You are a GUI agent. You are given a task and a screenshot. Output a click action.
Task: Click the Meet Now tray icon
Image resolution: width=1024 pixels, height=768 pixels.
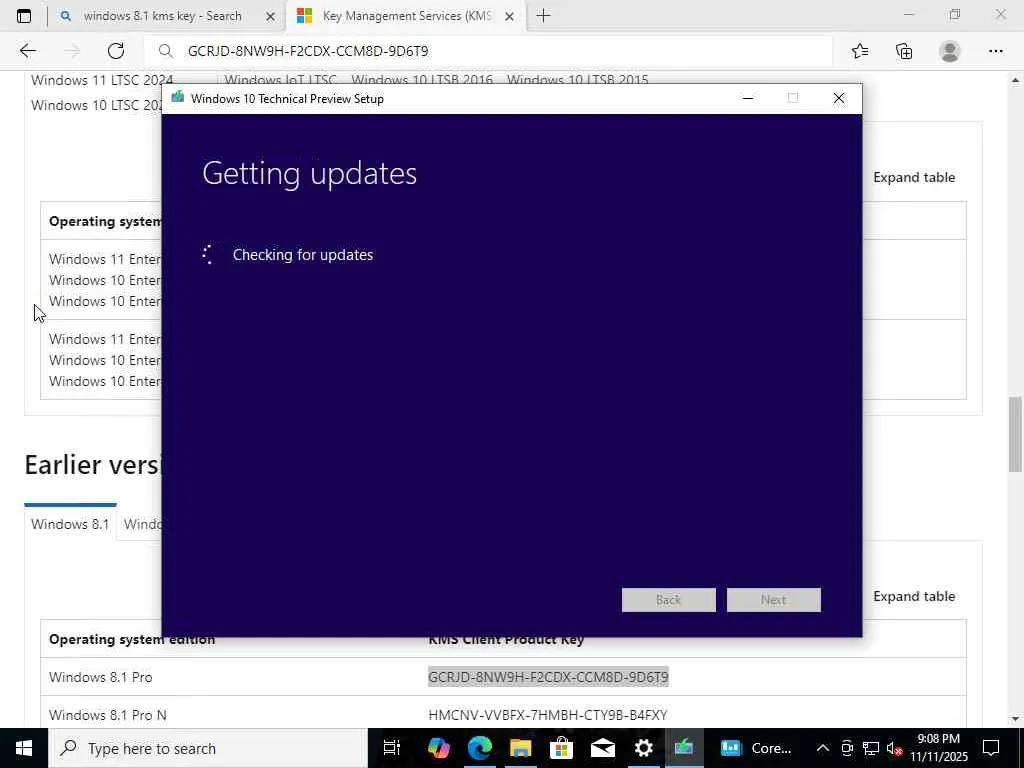click(x=847, y=748)
